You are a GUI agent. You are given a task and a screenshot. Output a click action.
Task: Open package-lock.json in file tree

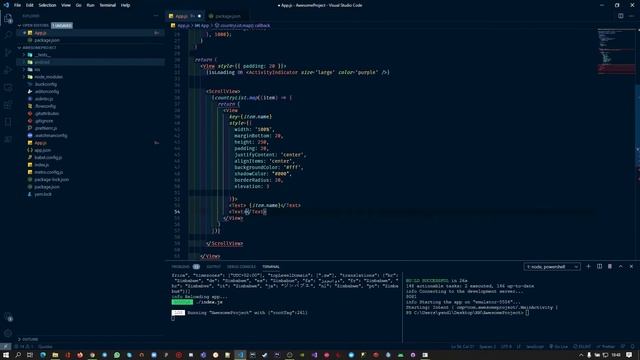(x=51, y=180)
